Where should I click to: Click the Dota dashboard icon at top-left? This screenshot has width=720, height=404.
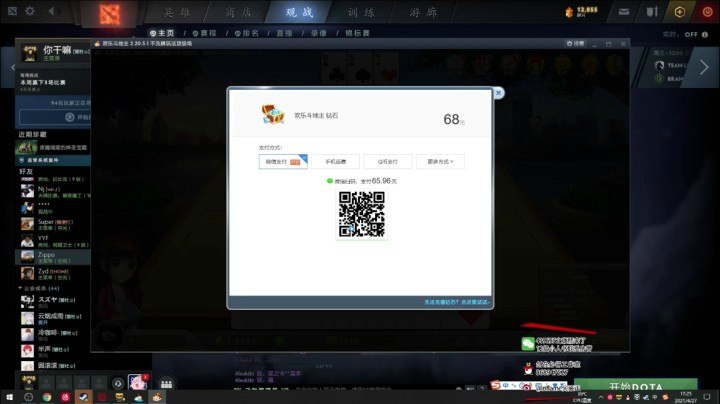pyautogui.click(x=12, y=11)
